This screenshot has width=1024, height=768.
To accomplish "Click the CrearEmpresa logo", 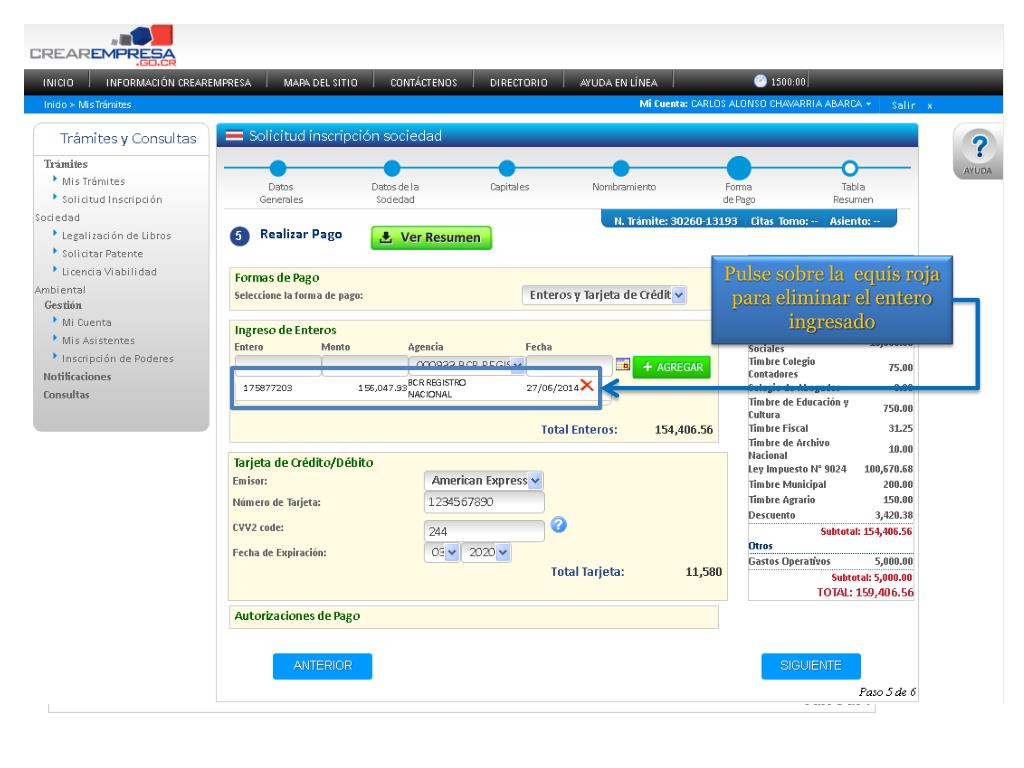I will coord(103,46).
